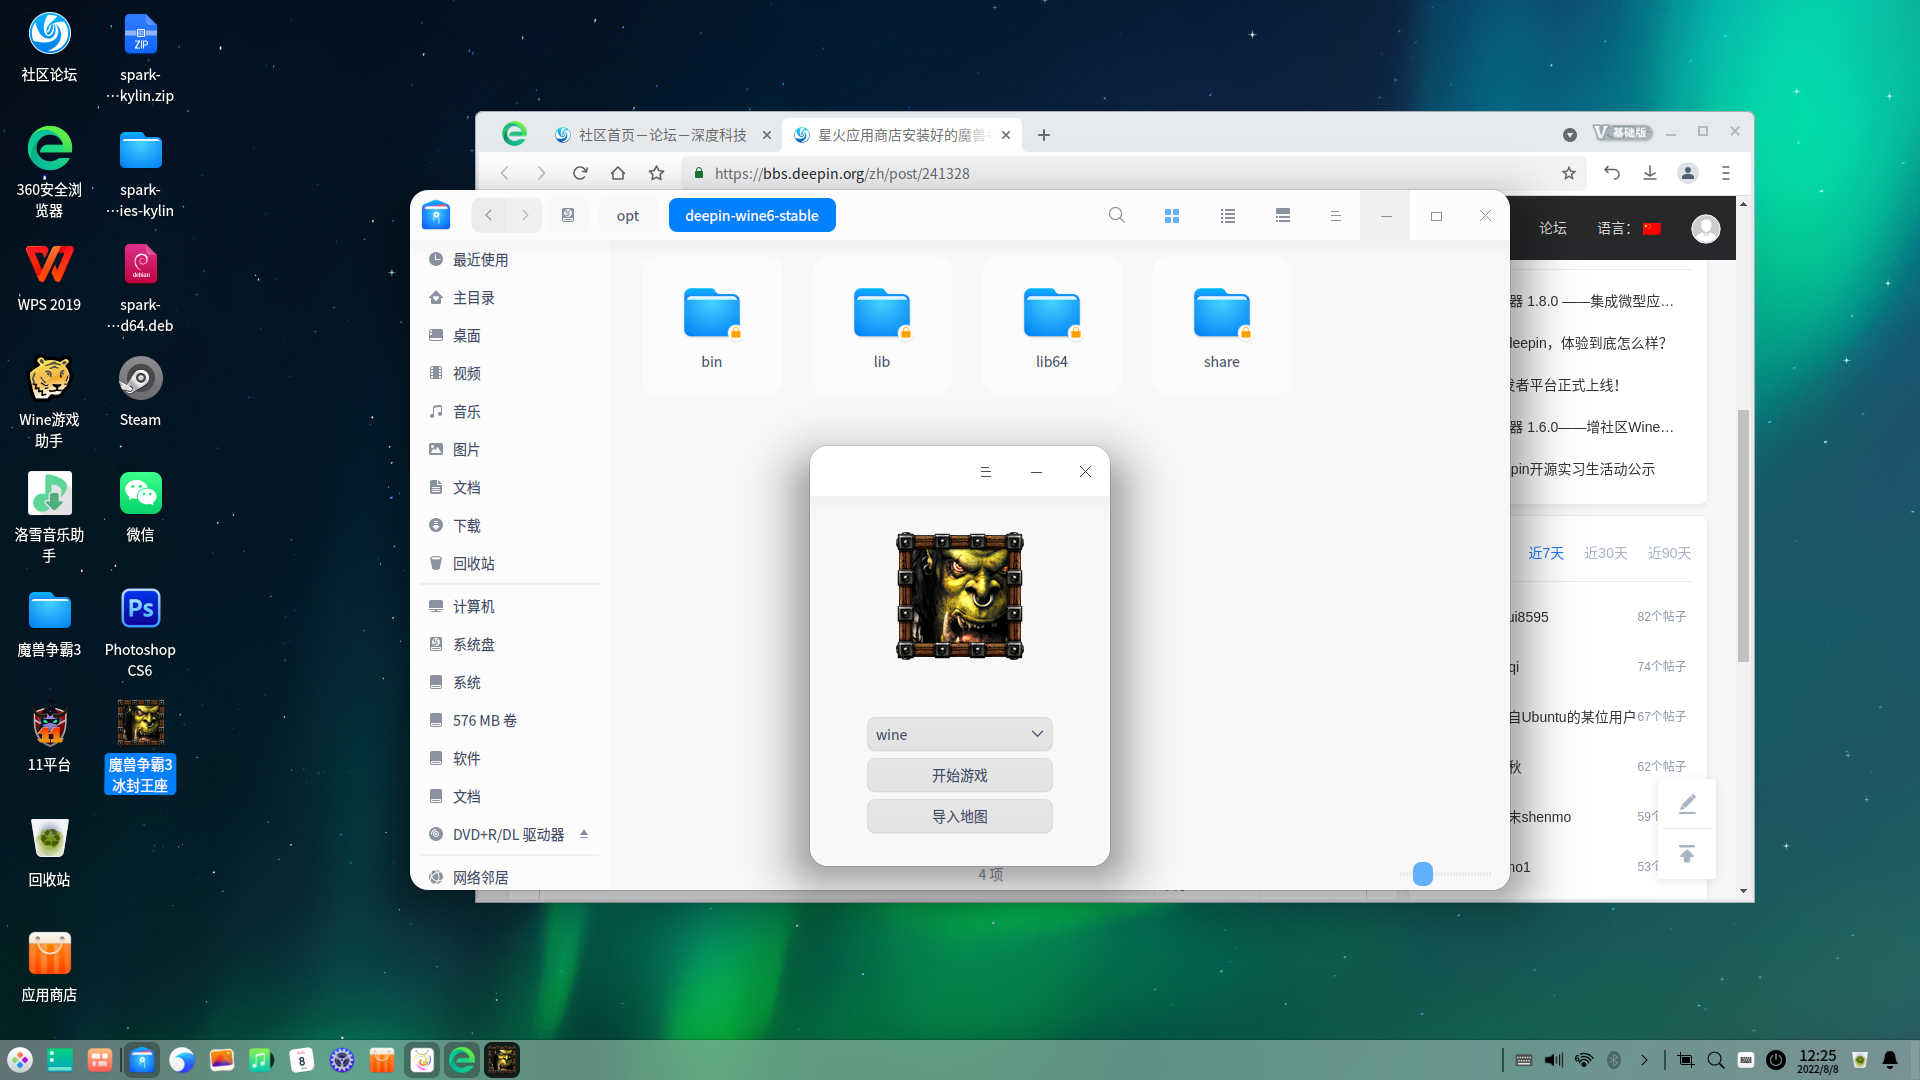
Task: Open Steam from the desktop
Action: coord(139,378)
